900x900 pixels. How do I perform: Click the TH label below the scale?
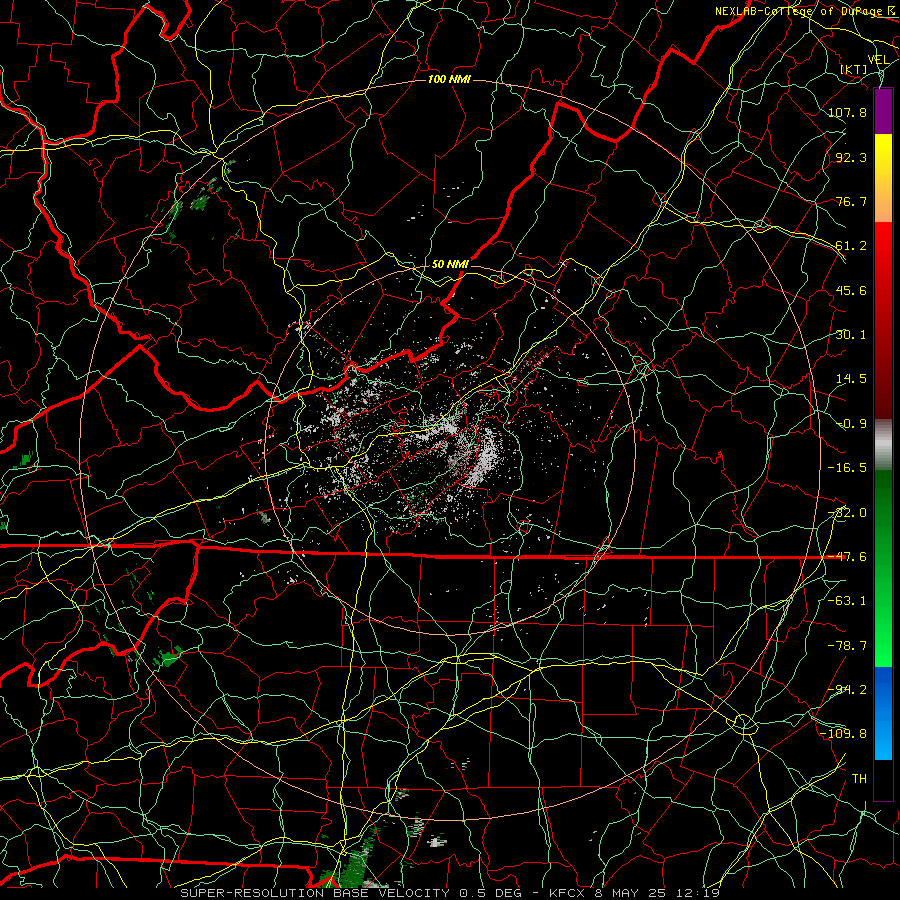click(859, 779)
